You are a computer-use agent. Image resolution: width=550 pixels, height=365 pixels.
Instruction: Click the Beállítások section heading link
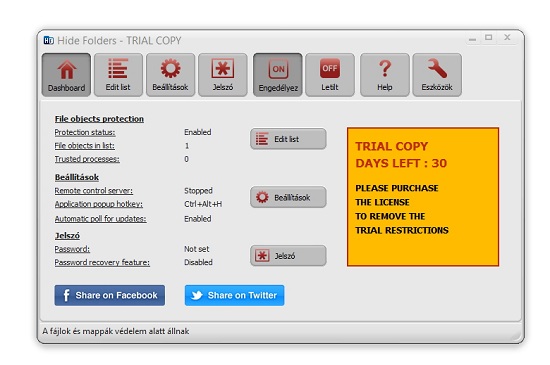77,177
